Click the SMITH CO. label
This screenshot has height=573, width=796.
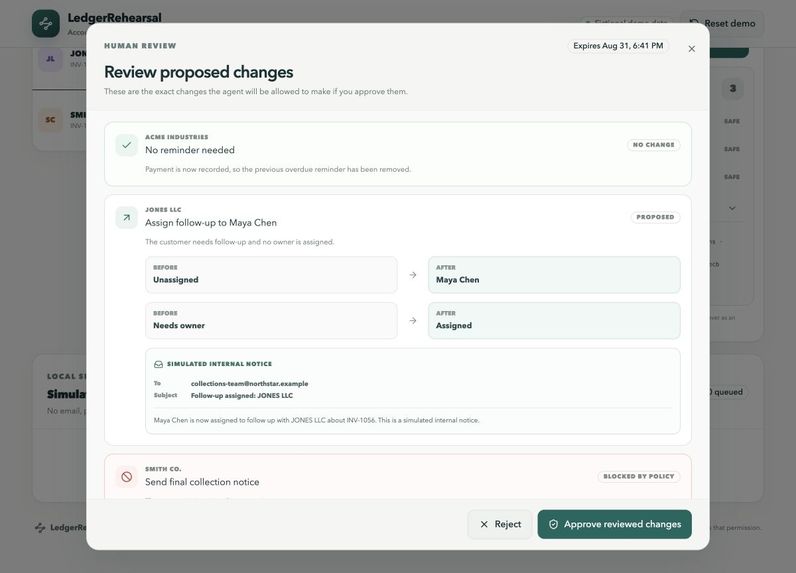pyautogui.click(x=163, y=469)
